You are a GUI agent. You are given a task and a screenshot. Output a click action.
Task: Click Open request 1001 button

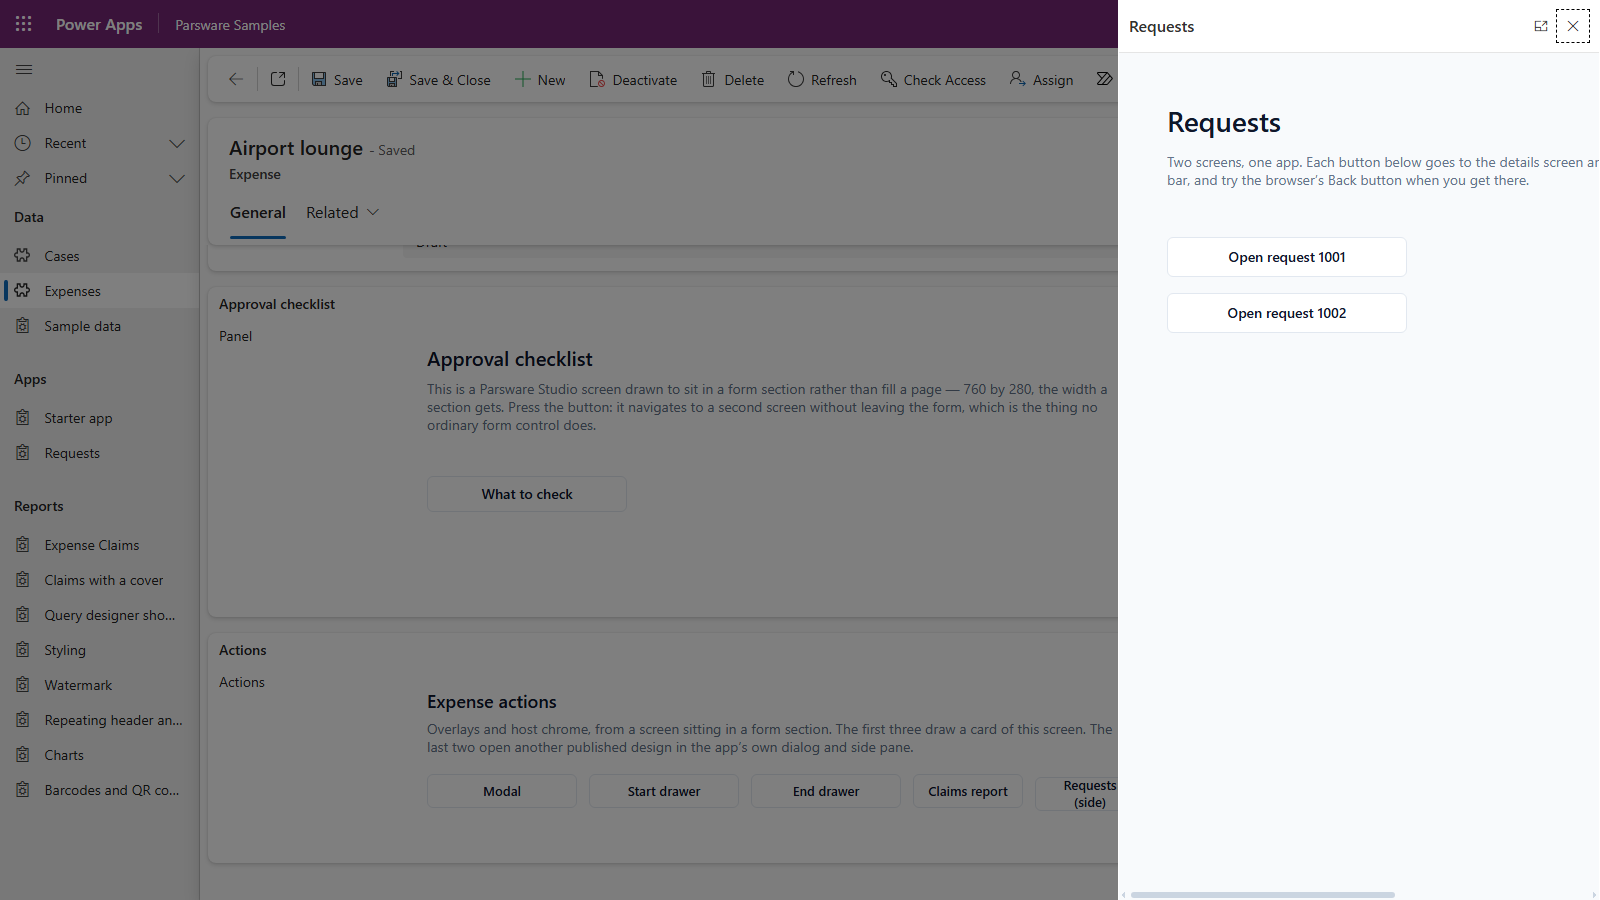(1287, 257)
